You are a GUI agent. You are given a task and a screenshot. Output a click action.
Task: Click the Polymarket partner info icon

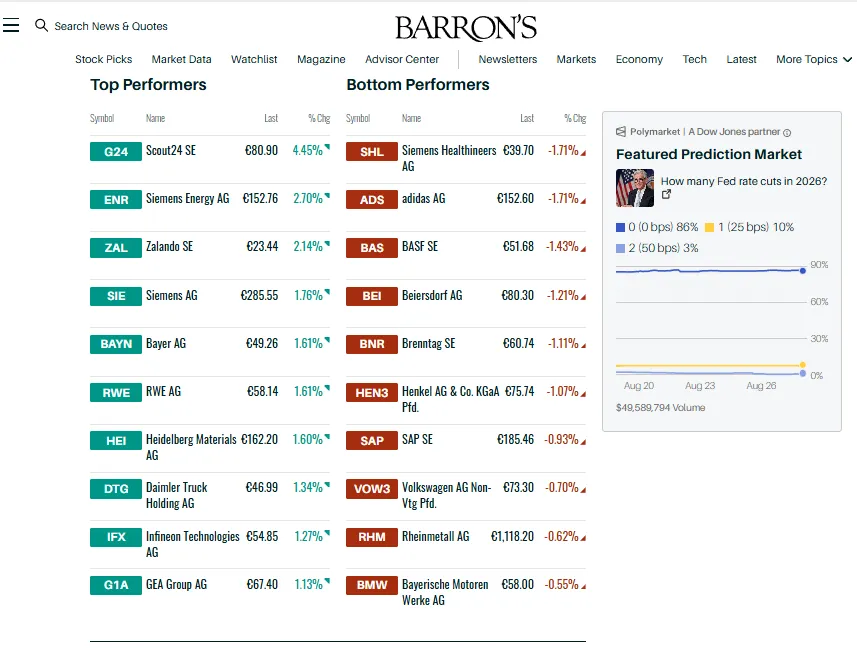point(787,132)
